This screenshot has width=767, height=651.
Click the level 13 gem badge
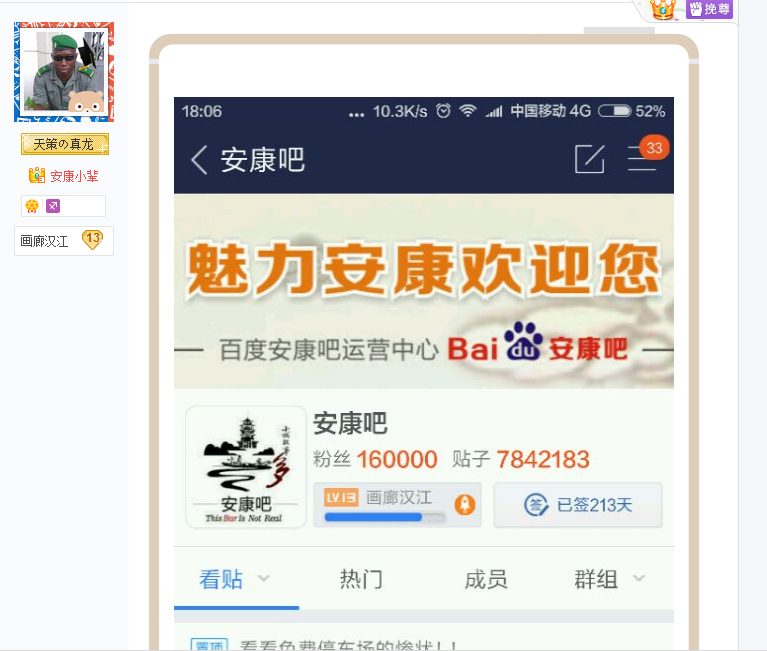92,240
